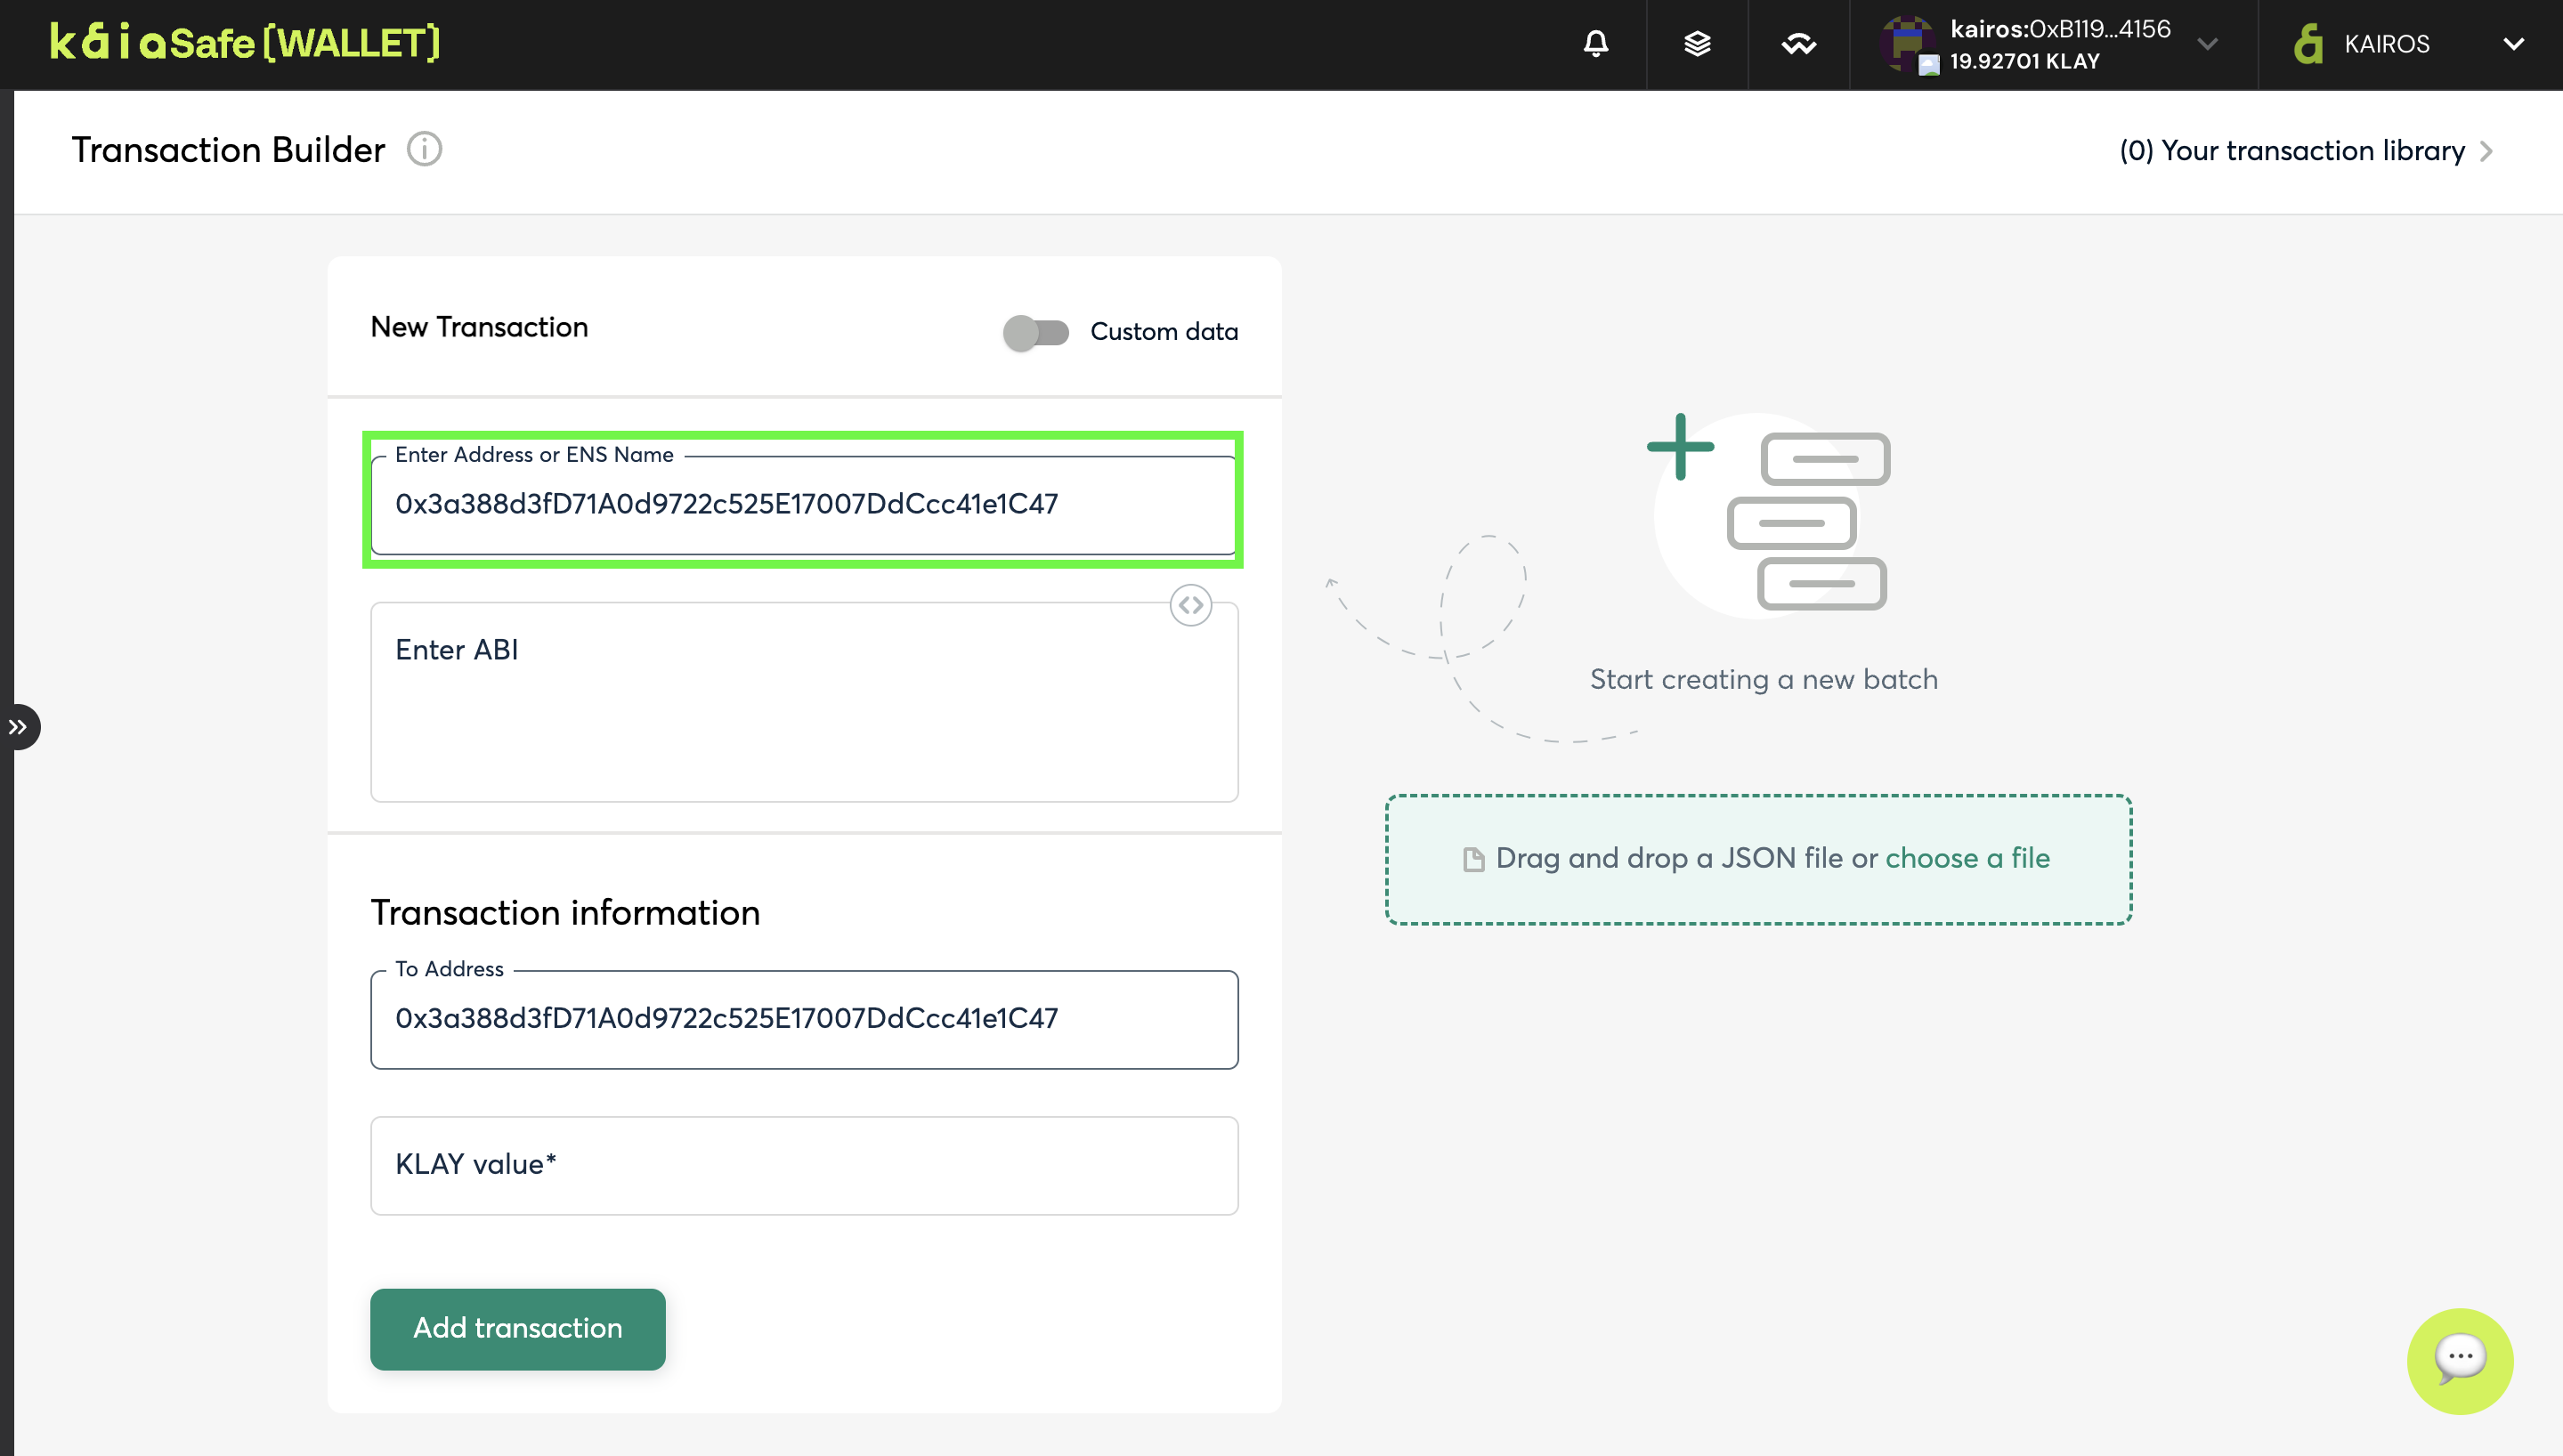The image size is (2563, 1456).
Task: Click the ABI code format icon
Action: [x=1190, y=605]
